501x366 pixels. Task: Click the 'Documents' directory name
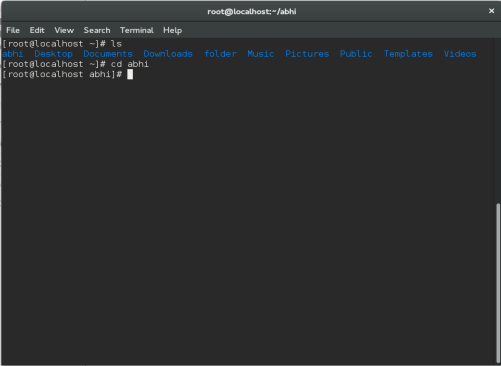[x=108, y=54]
